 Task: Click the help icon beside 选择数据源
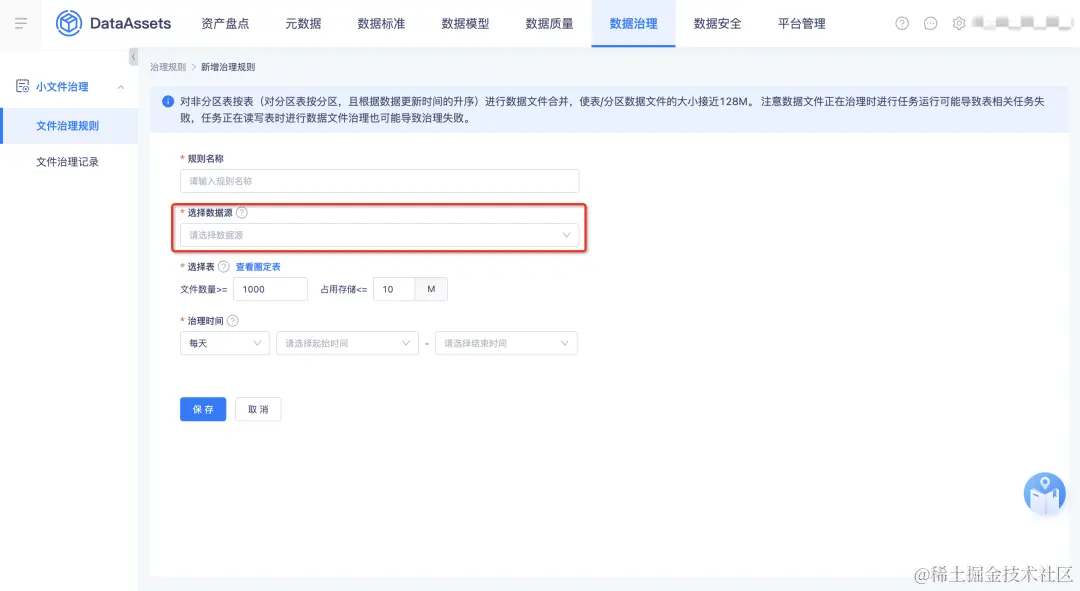point(242,212)
